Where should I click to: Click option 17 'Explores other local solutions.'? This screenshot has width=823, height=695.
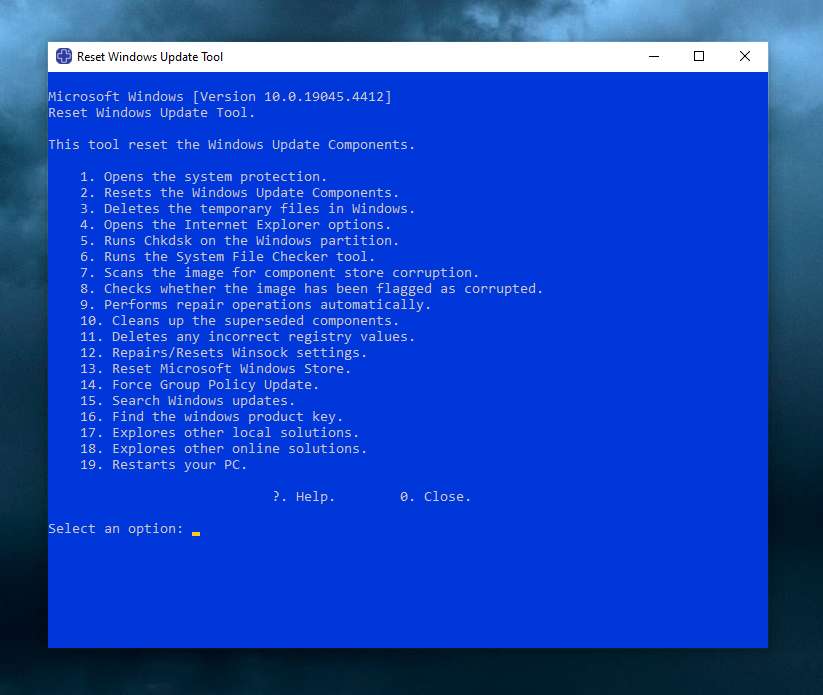(219, 433)
